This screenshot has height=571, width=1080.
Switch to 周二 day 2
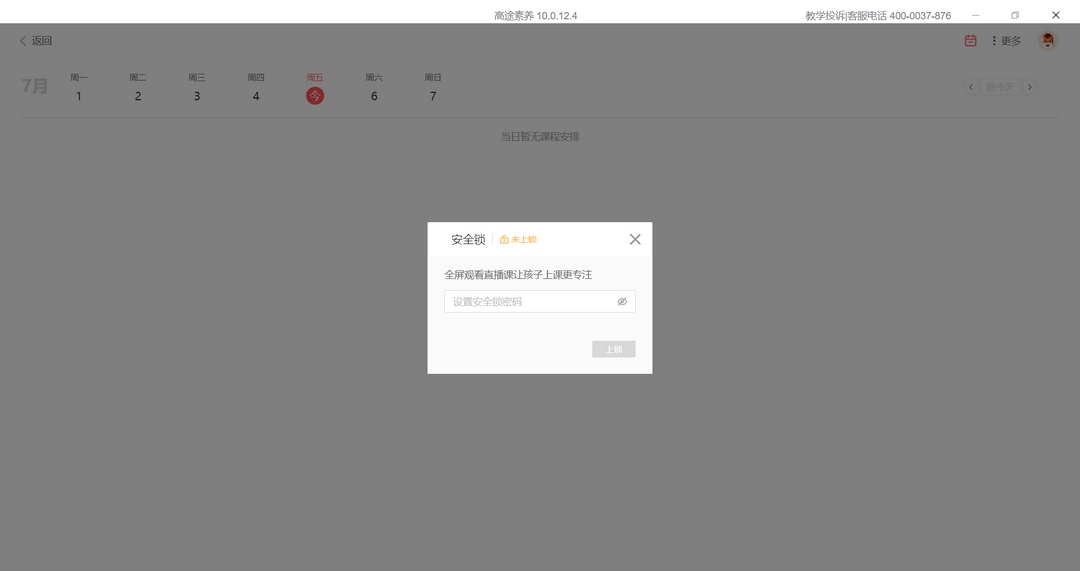point(138,96)
